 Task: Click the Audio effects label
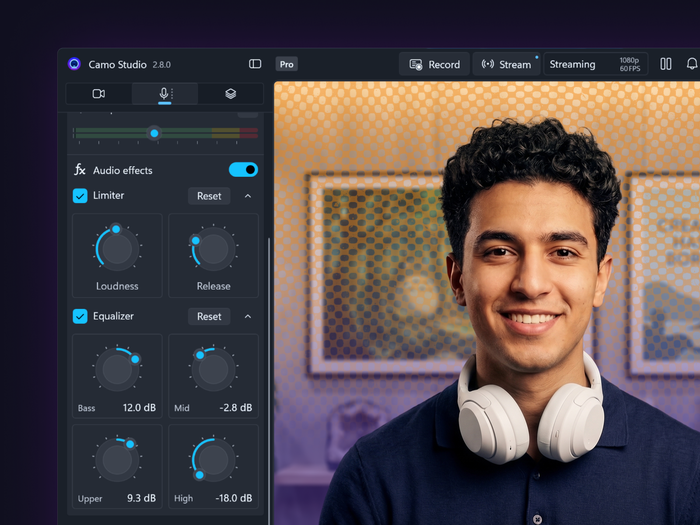click(122, 170)
